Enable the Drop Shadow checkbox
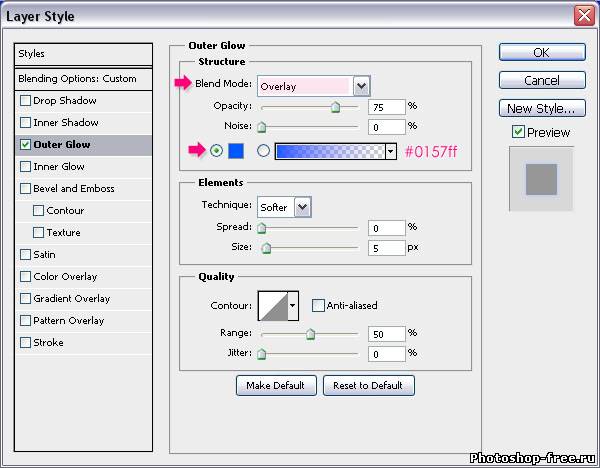Image resolution: width=600 pixels, height=468 pixels. click(26, 101)
